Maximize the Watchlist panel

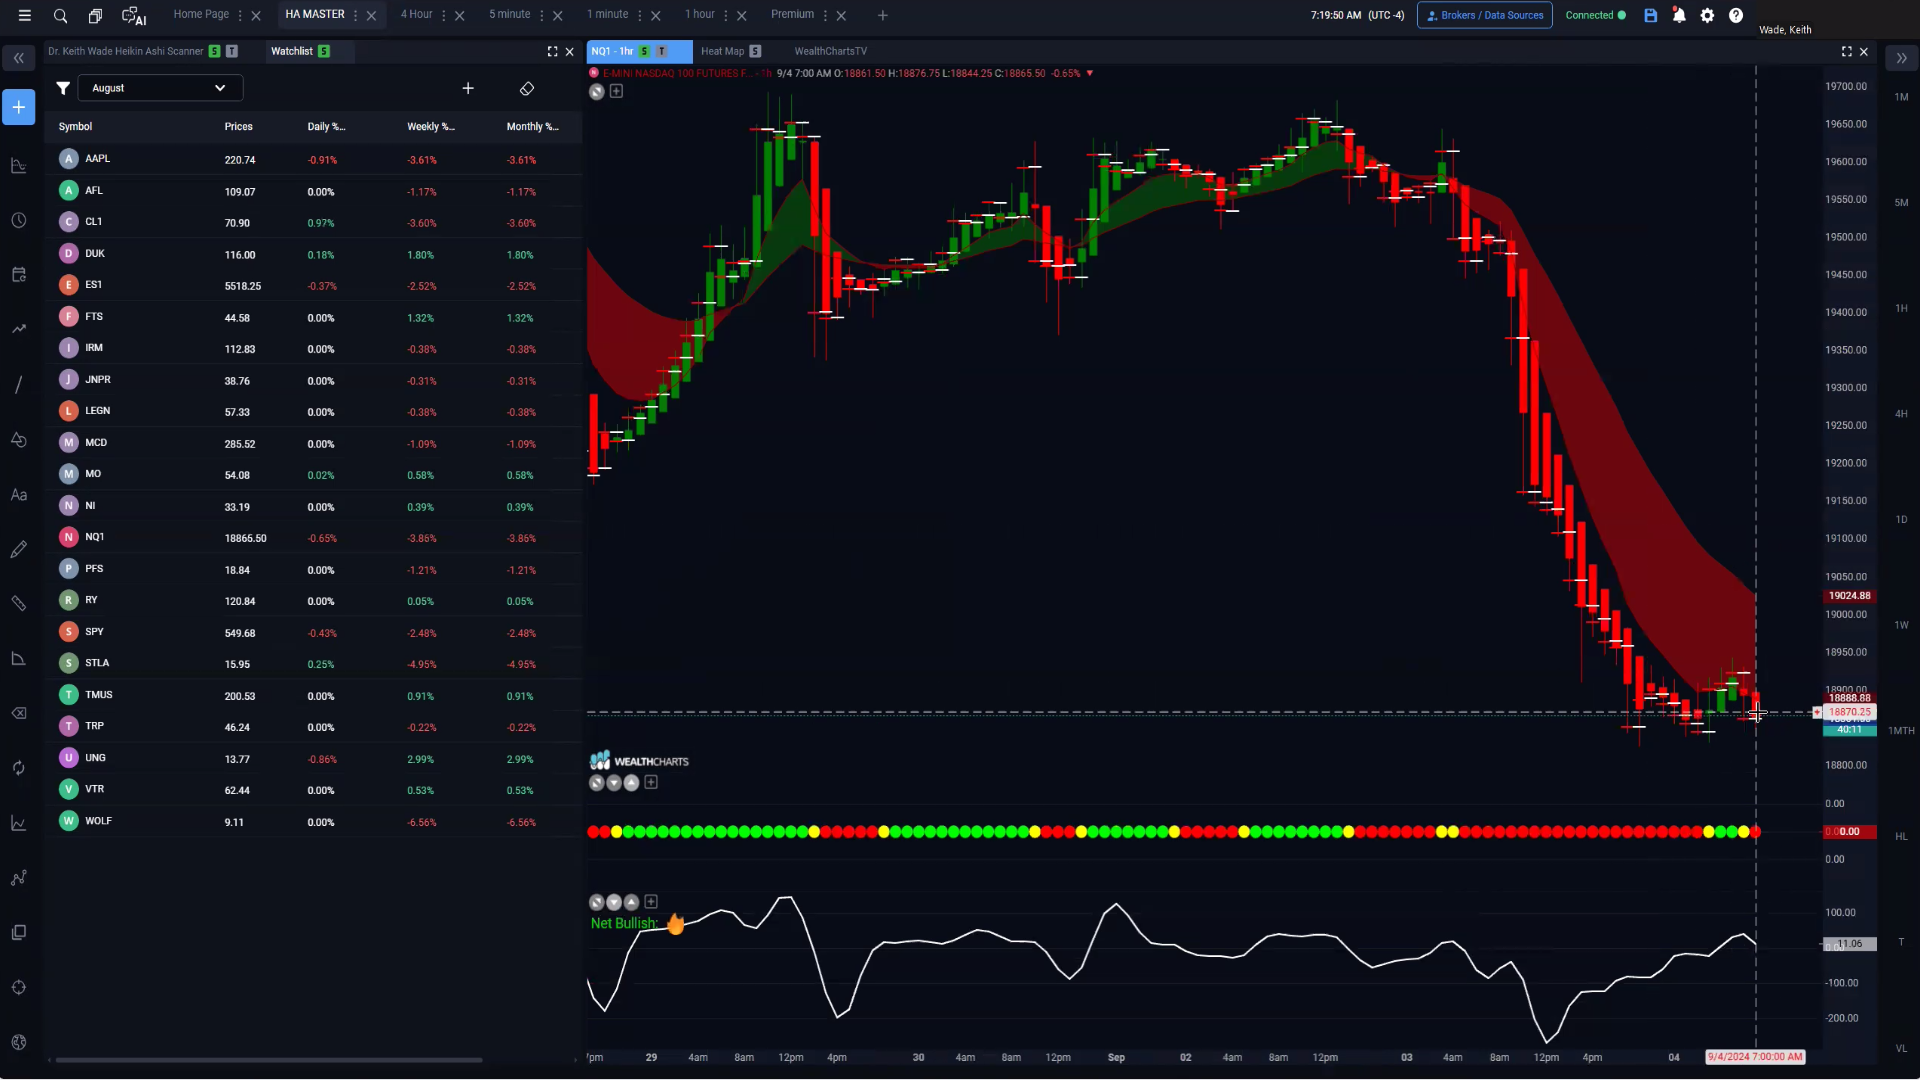click(552, 51)
